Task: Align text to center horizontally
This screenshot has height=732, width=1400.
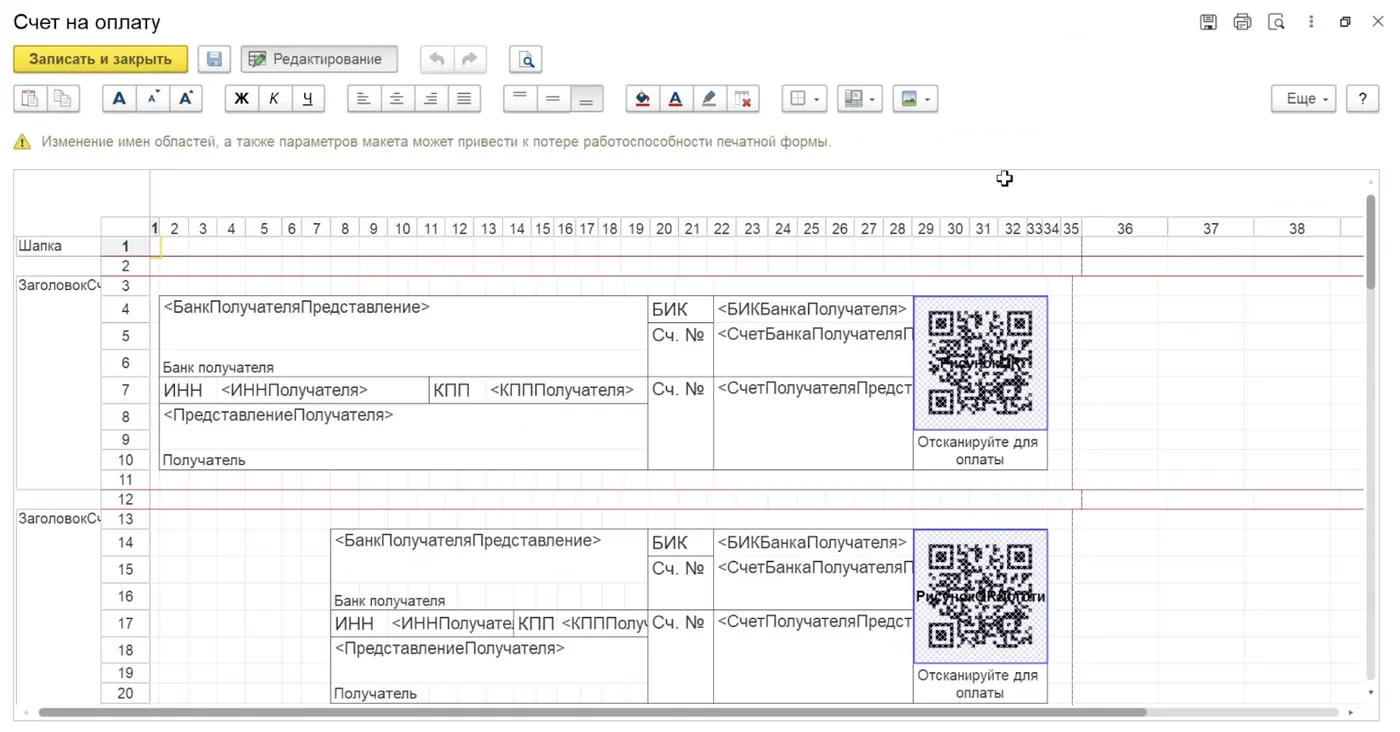Action: click(397, 99)
